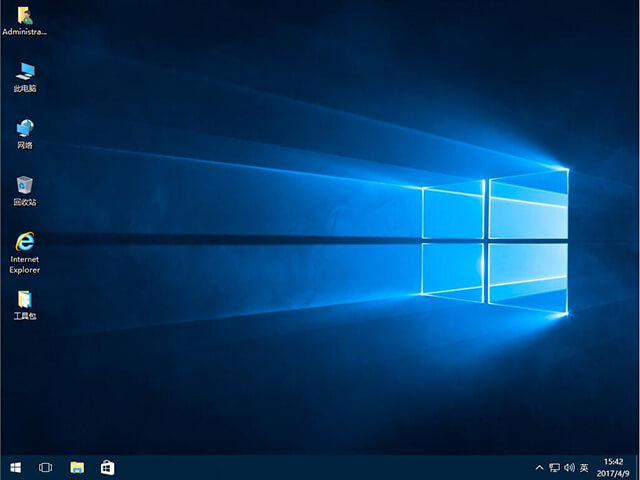
Task: Open the volume speaker tray icon
Action: pos(569,467)
